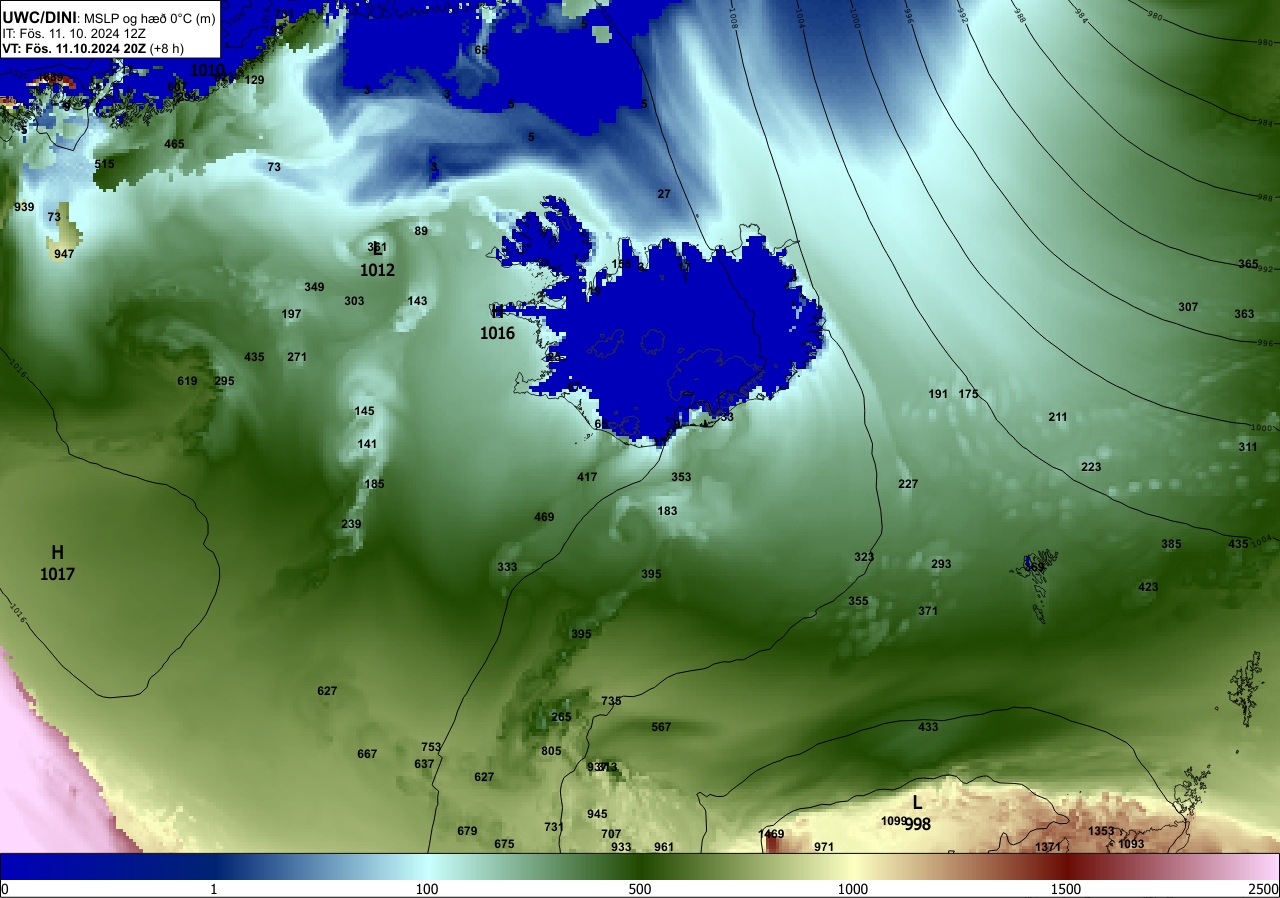Click the height value 27 north of Iceland
Screen dimensions: 1280x898
(x=664, y=194)
